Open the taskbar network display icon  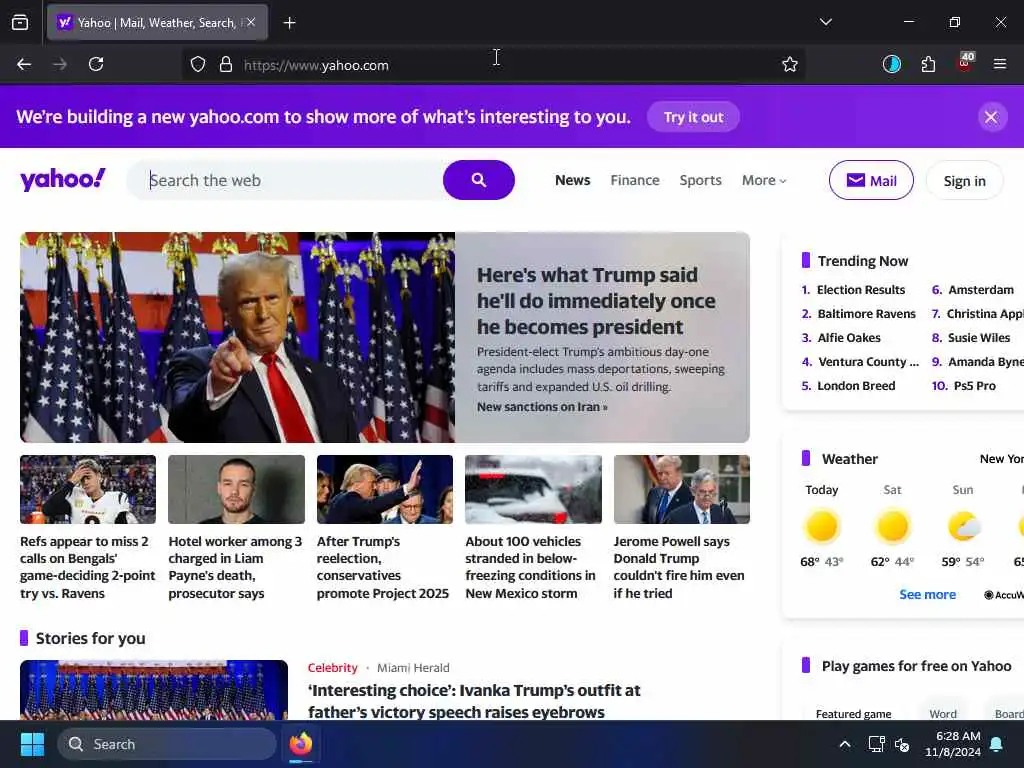[x=876, y=744]
